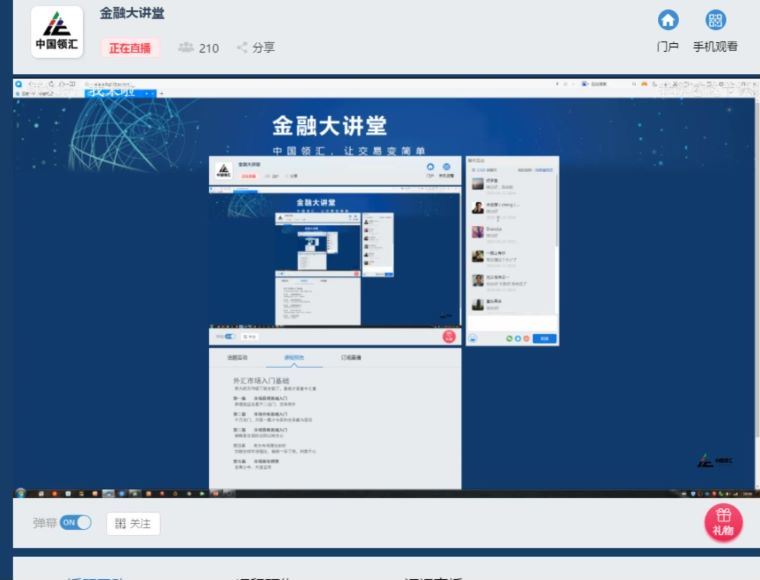Click the small 中国领汇 logo inside the streamed page
760x580 pixels.
[223, 170]
